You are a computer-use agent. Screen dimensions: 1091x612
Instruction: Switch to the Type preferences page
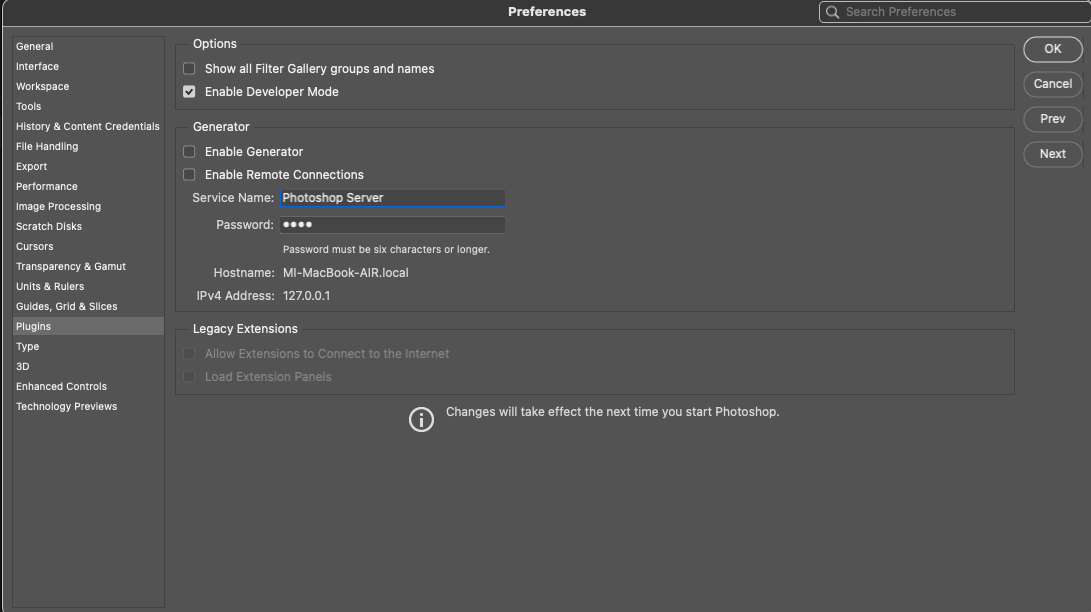coord(27,346)
